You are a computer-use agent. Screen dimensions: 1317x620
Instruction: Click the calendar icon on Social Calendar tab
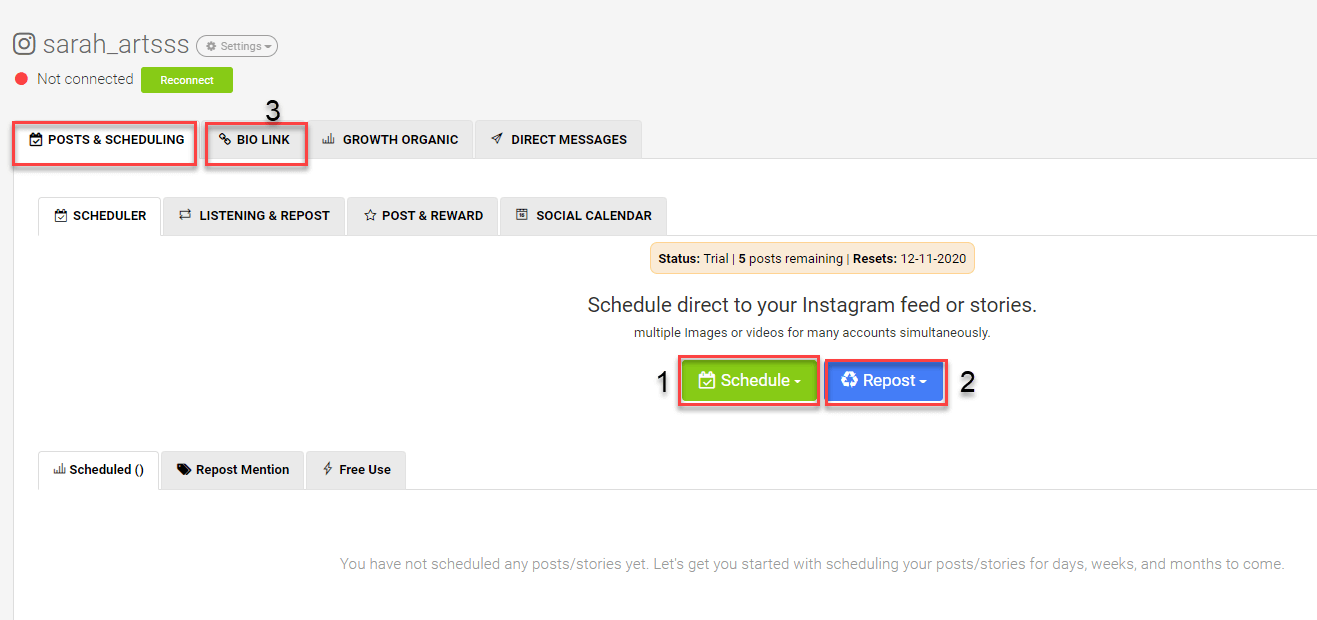tap(522, 215)
